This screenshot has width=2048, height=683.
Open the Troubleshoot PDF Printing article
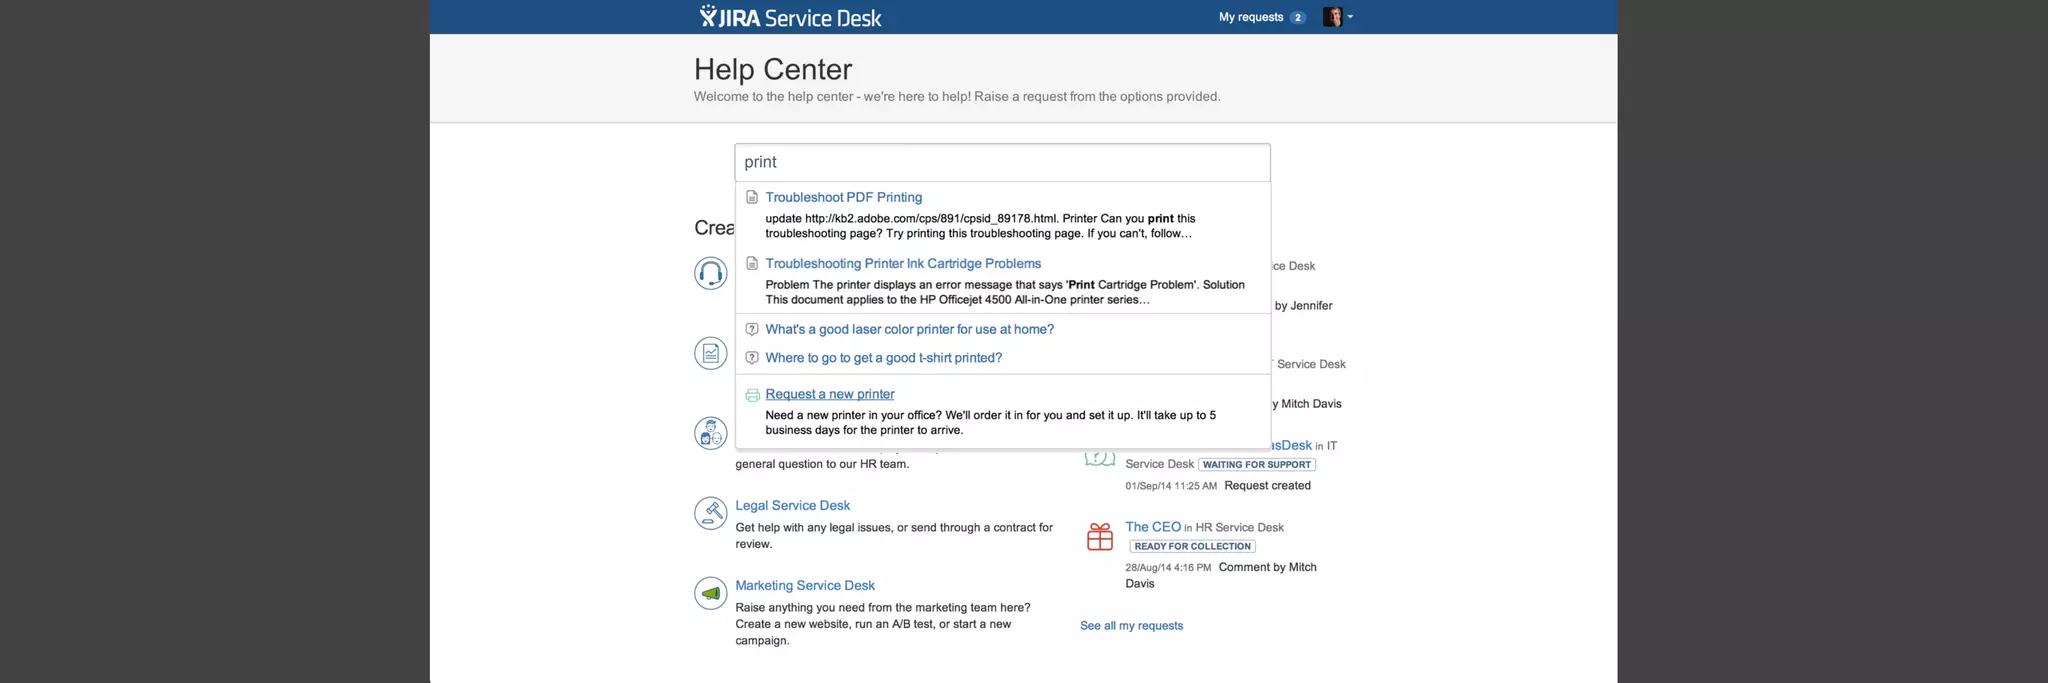(843, 197)
